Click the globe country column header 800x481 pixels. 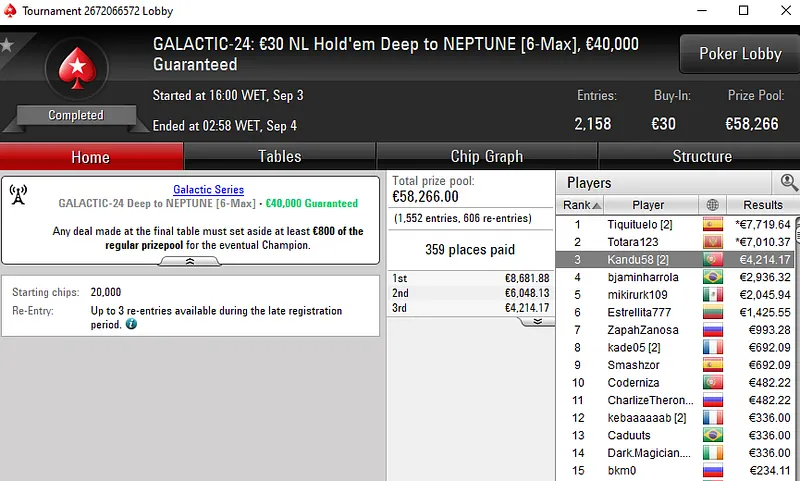(713, 205)
